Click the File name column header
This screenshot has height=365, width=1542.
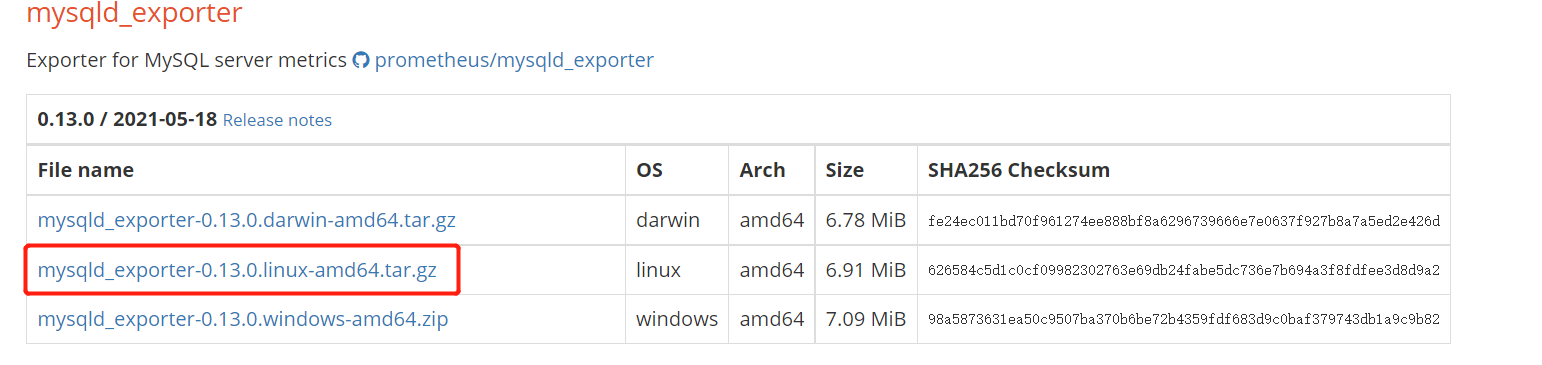pos(86,170)
